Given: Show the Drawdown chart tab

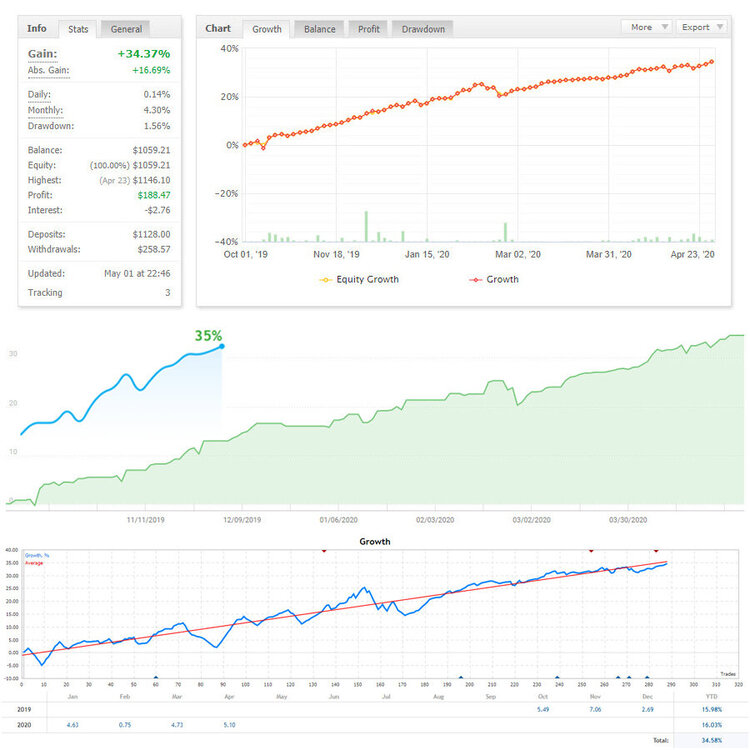Looking at the screenshot, I should click(x=423, y=29).
